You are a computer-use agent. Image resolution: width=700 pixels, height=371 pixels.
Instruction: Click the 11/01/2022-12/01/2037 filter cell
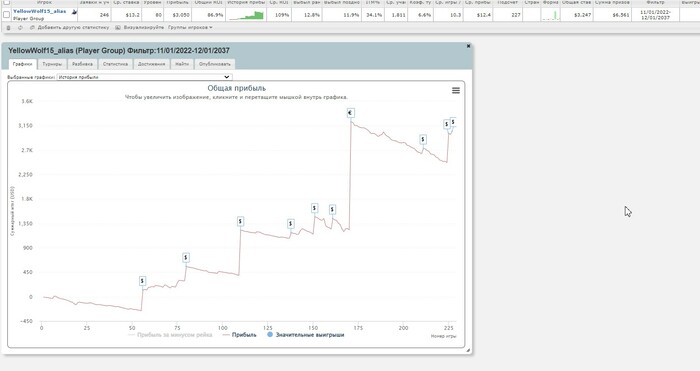[655, 15]
